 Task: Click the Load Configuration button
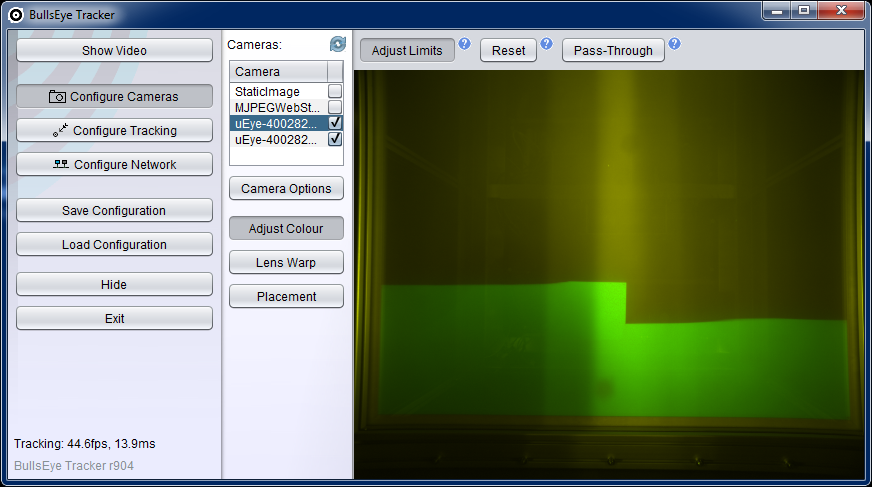pyautogui.click(x=114, y=245)
